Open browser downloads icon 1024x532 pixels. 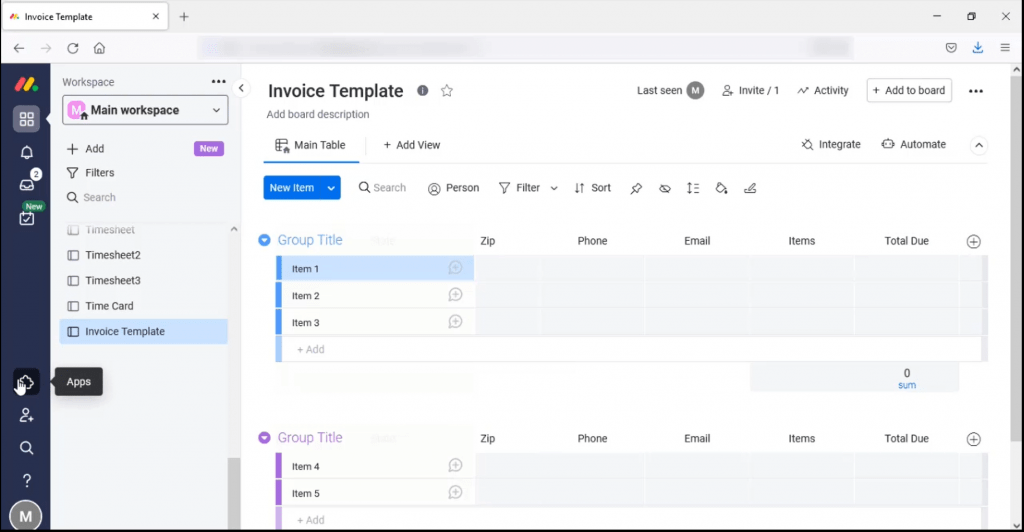978,48
